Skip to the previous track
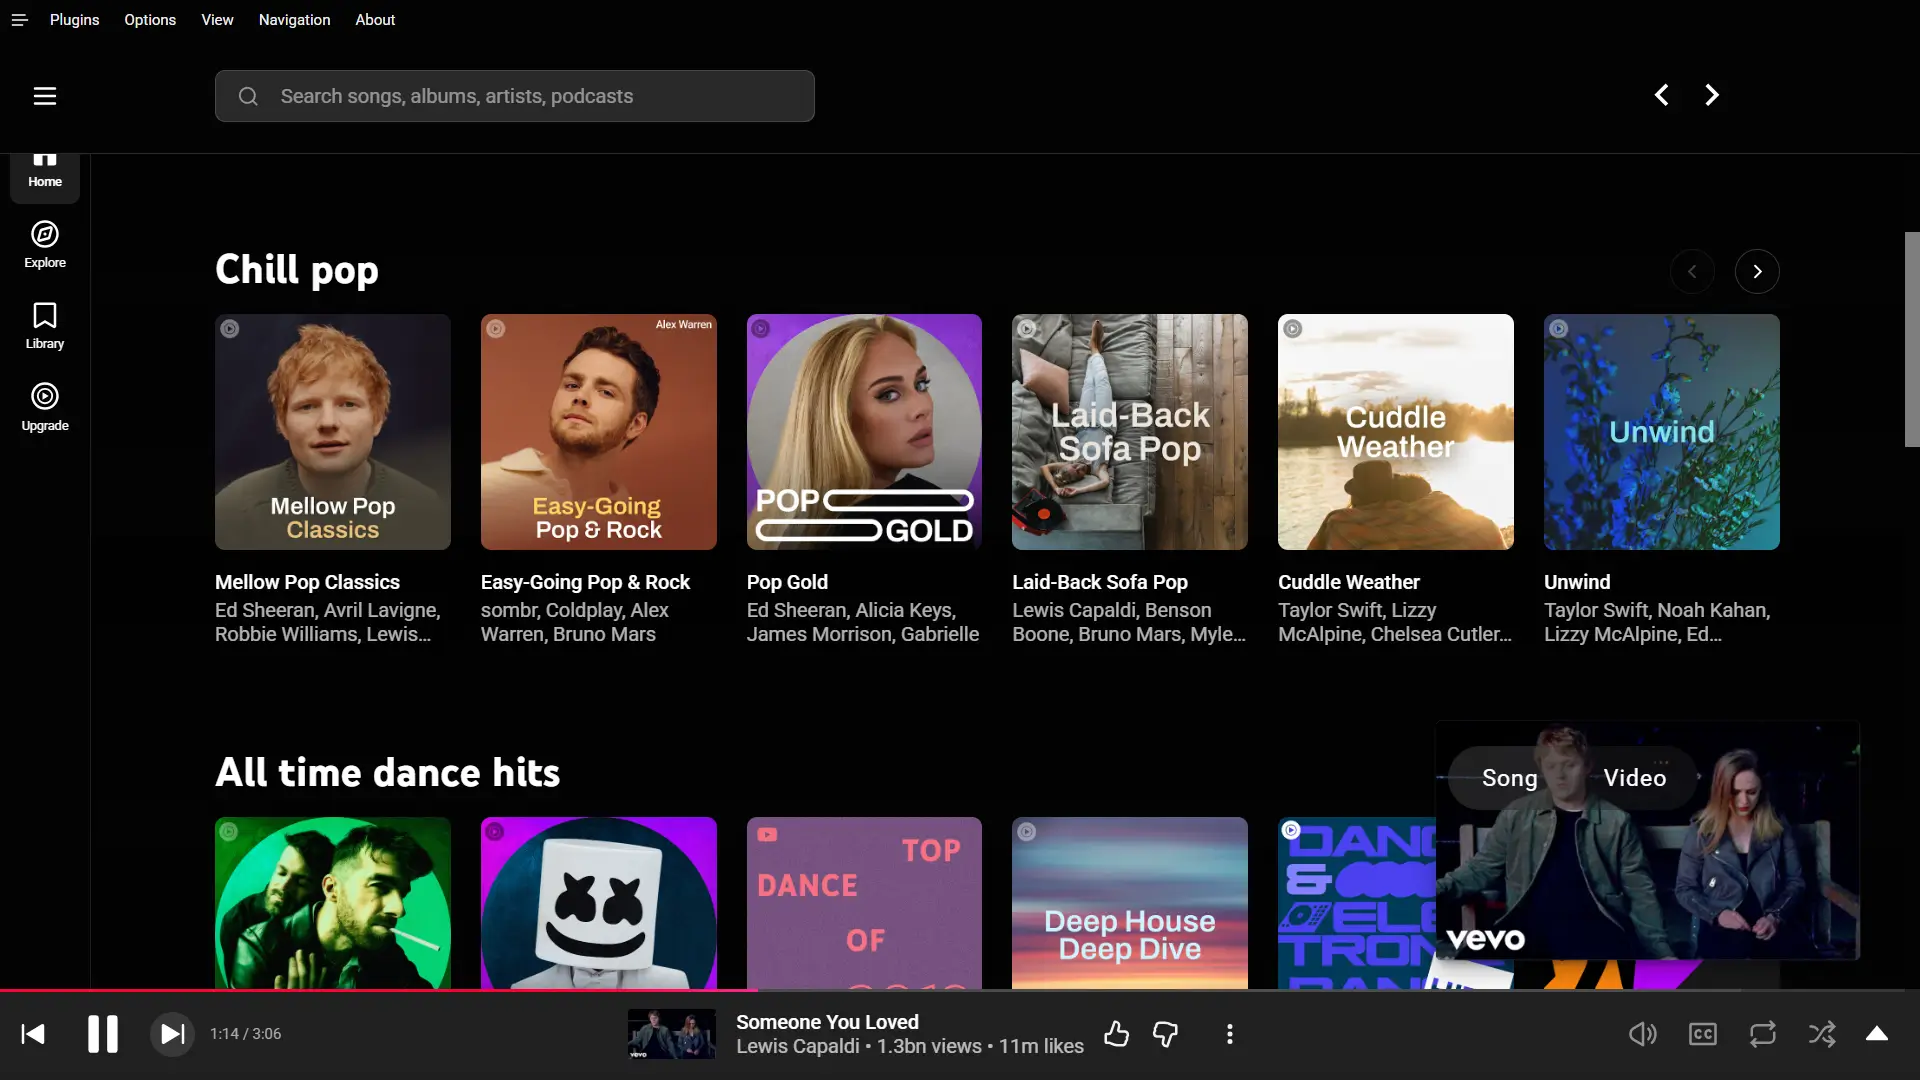This screenshot has width=1920, height=1080. pos(33,1034)
